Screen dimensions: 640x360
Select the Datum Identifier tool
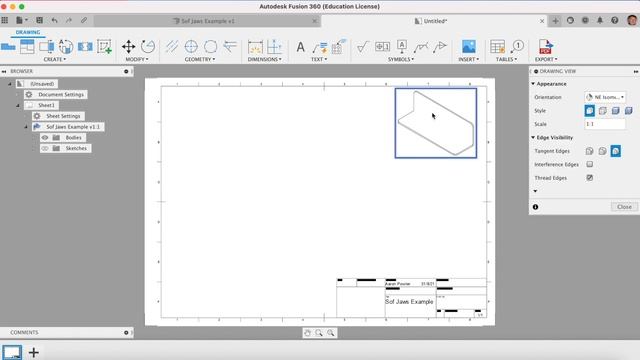pyautogui.click(x=402, y=47)
